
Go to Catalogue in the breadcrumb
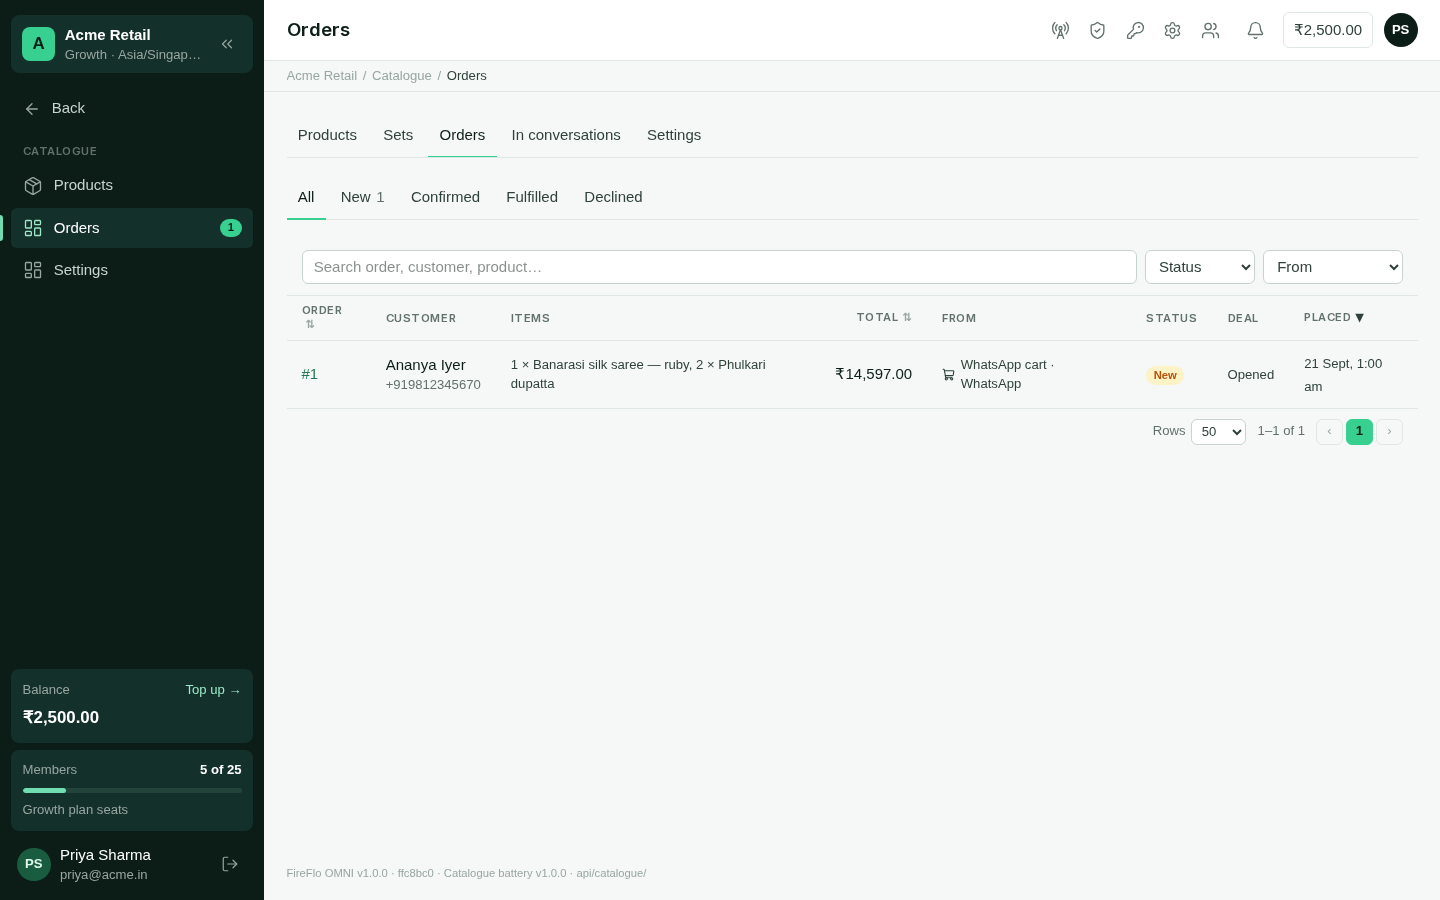(x=402, y=76)
